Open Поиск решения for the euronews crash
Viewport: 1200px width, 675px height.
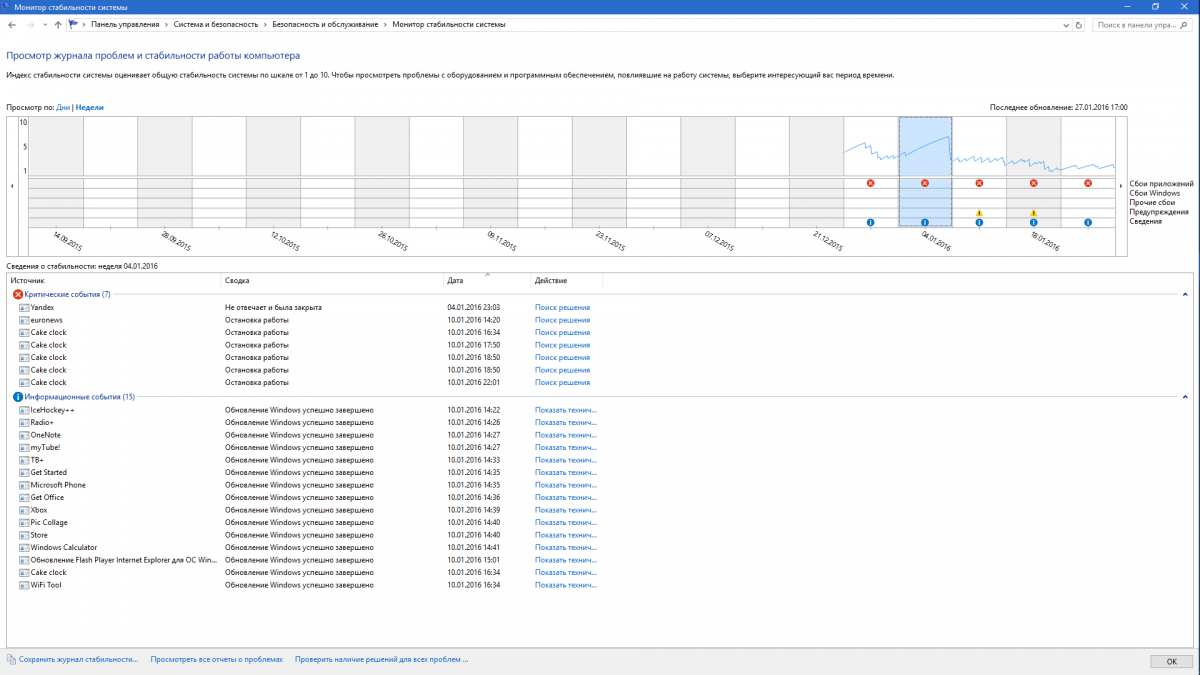click(x=562, y=320)
